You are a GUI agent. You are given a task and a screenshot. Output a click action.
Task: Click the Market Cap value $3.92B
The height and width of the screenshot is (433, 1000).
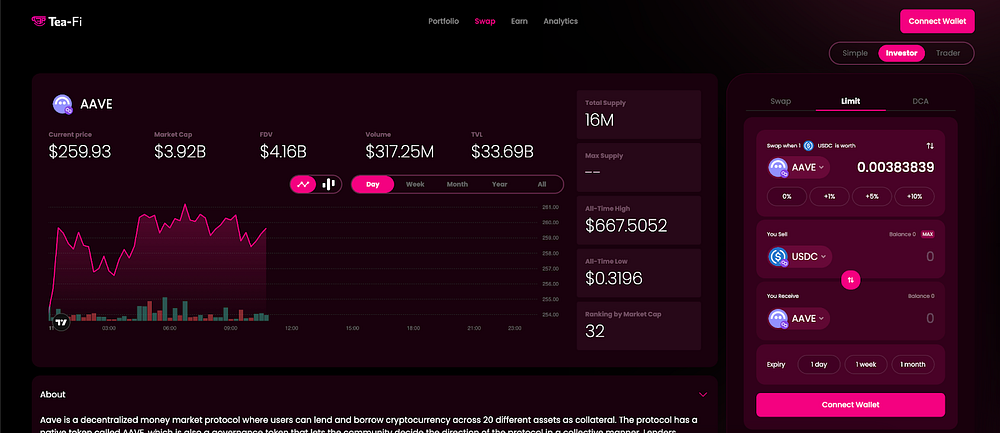pyautogui.click(x=180, y=152)
